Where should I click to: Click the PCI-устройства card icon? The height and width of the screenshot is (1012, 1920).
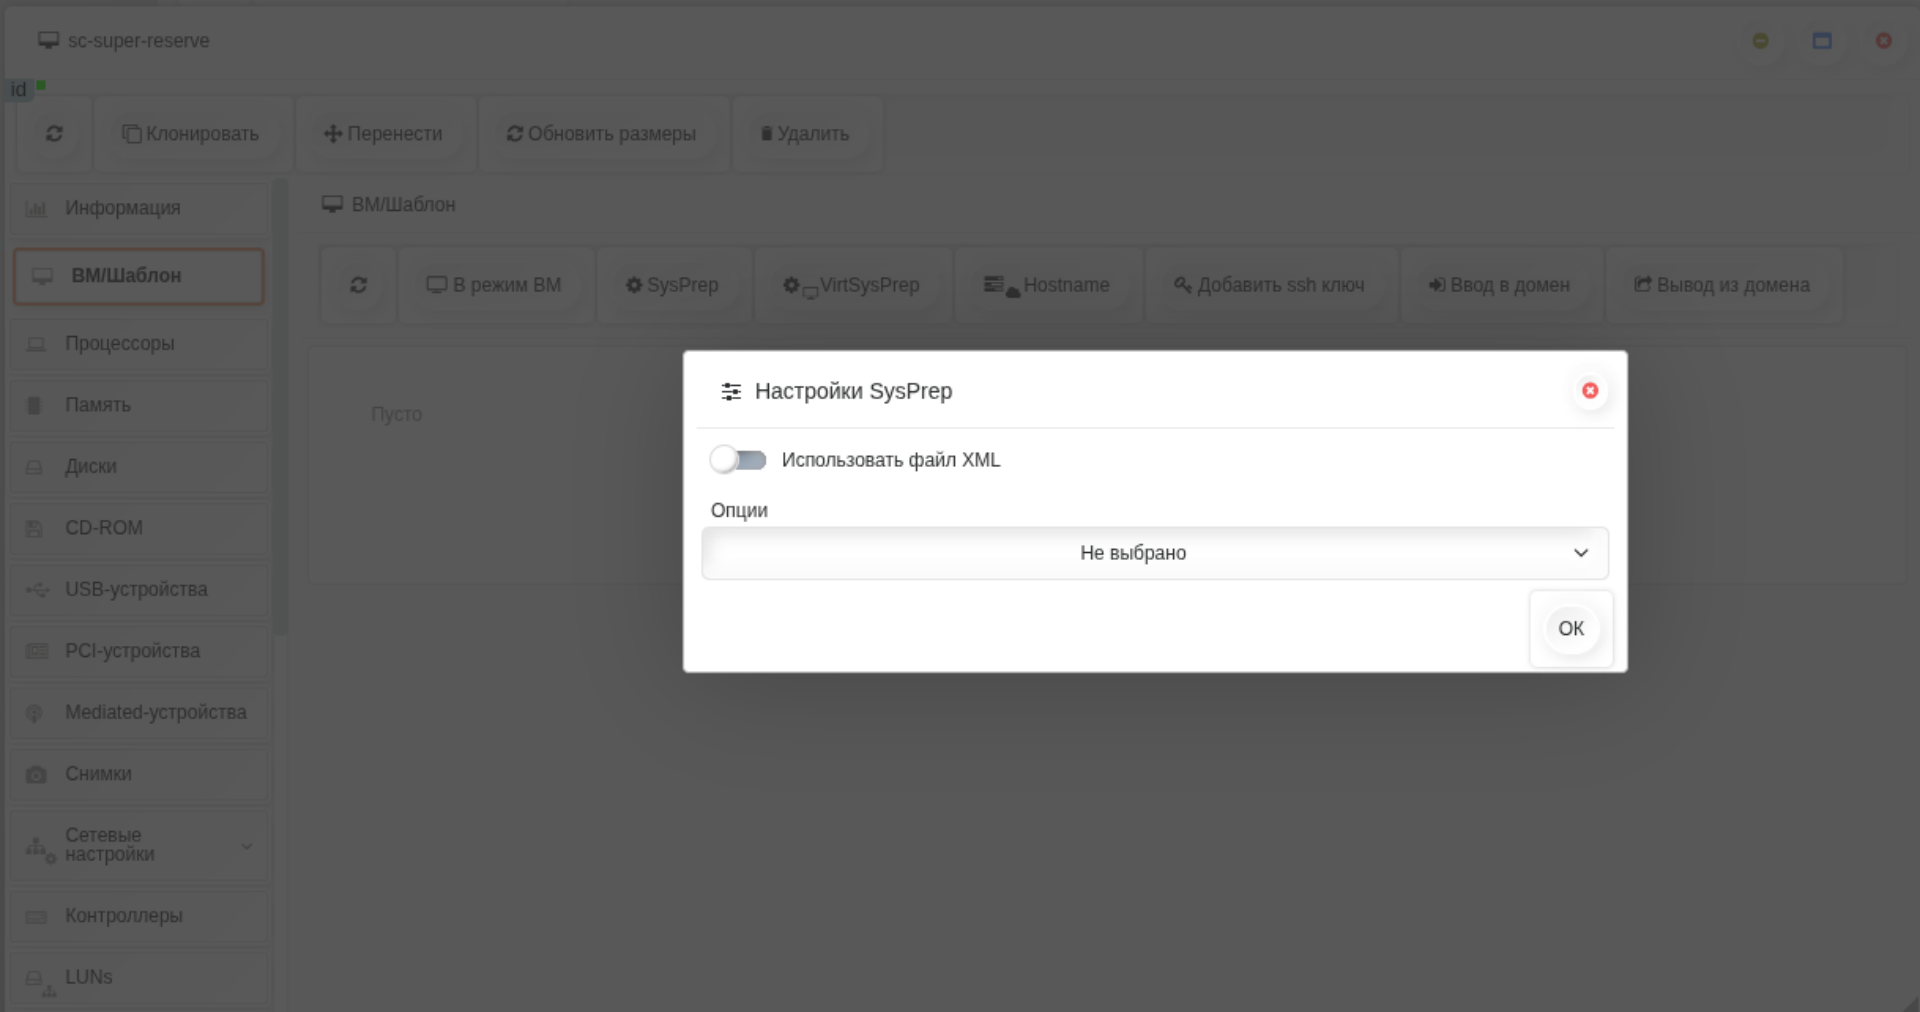click(x=36, y=652)
